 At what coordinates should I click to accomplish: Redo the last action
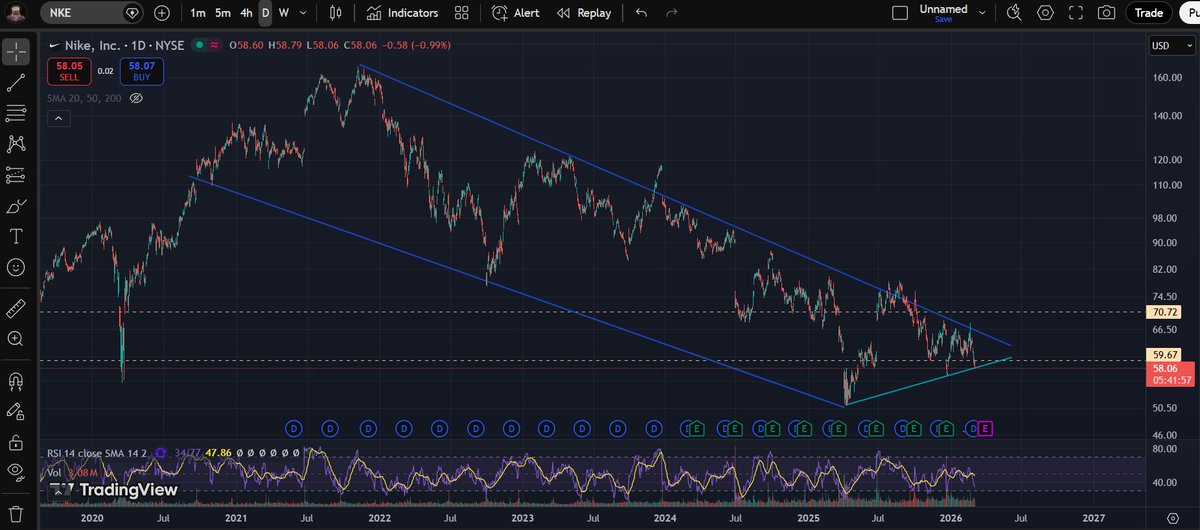[671, 13]
